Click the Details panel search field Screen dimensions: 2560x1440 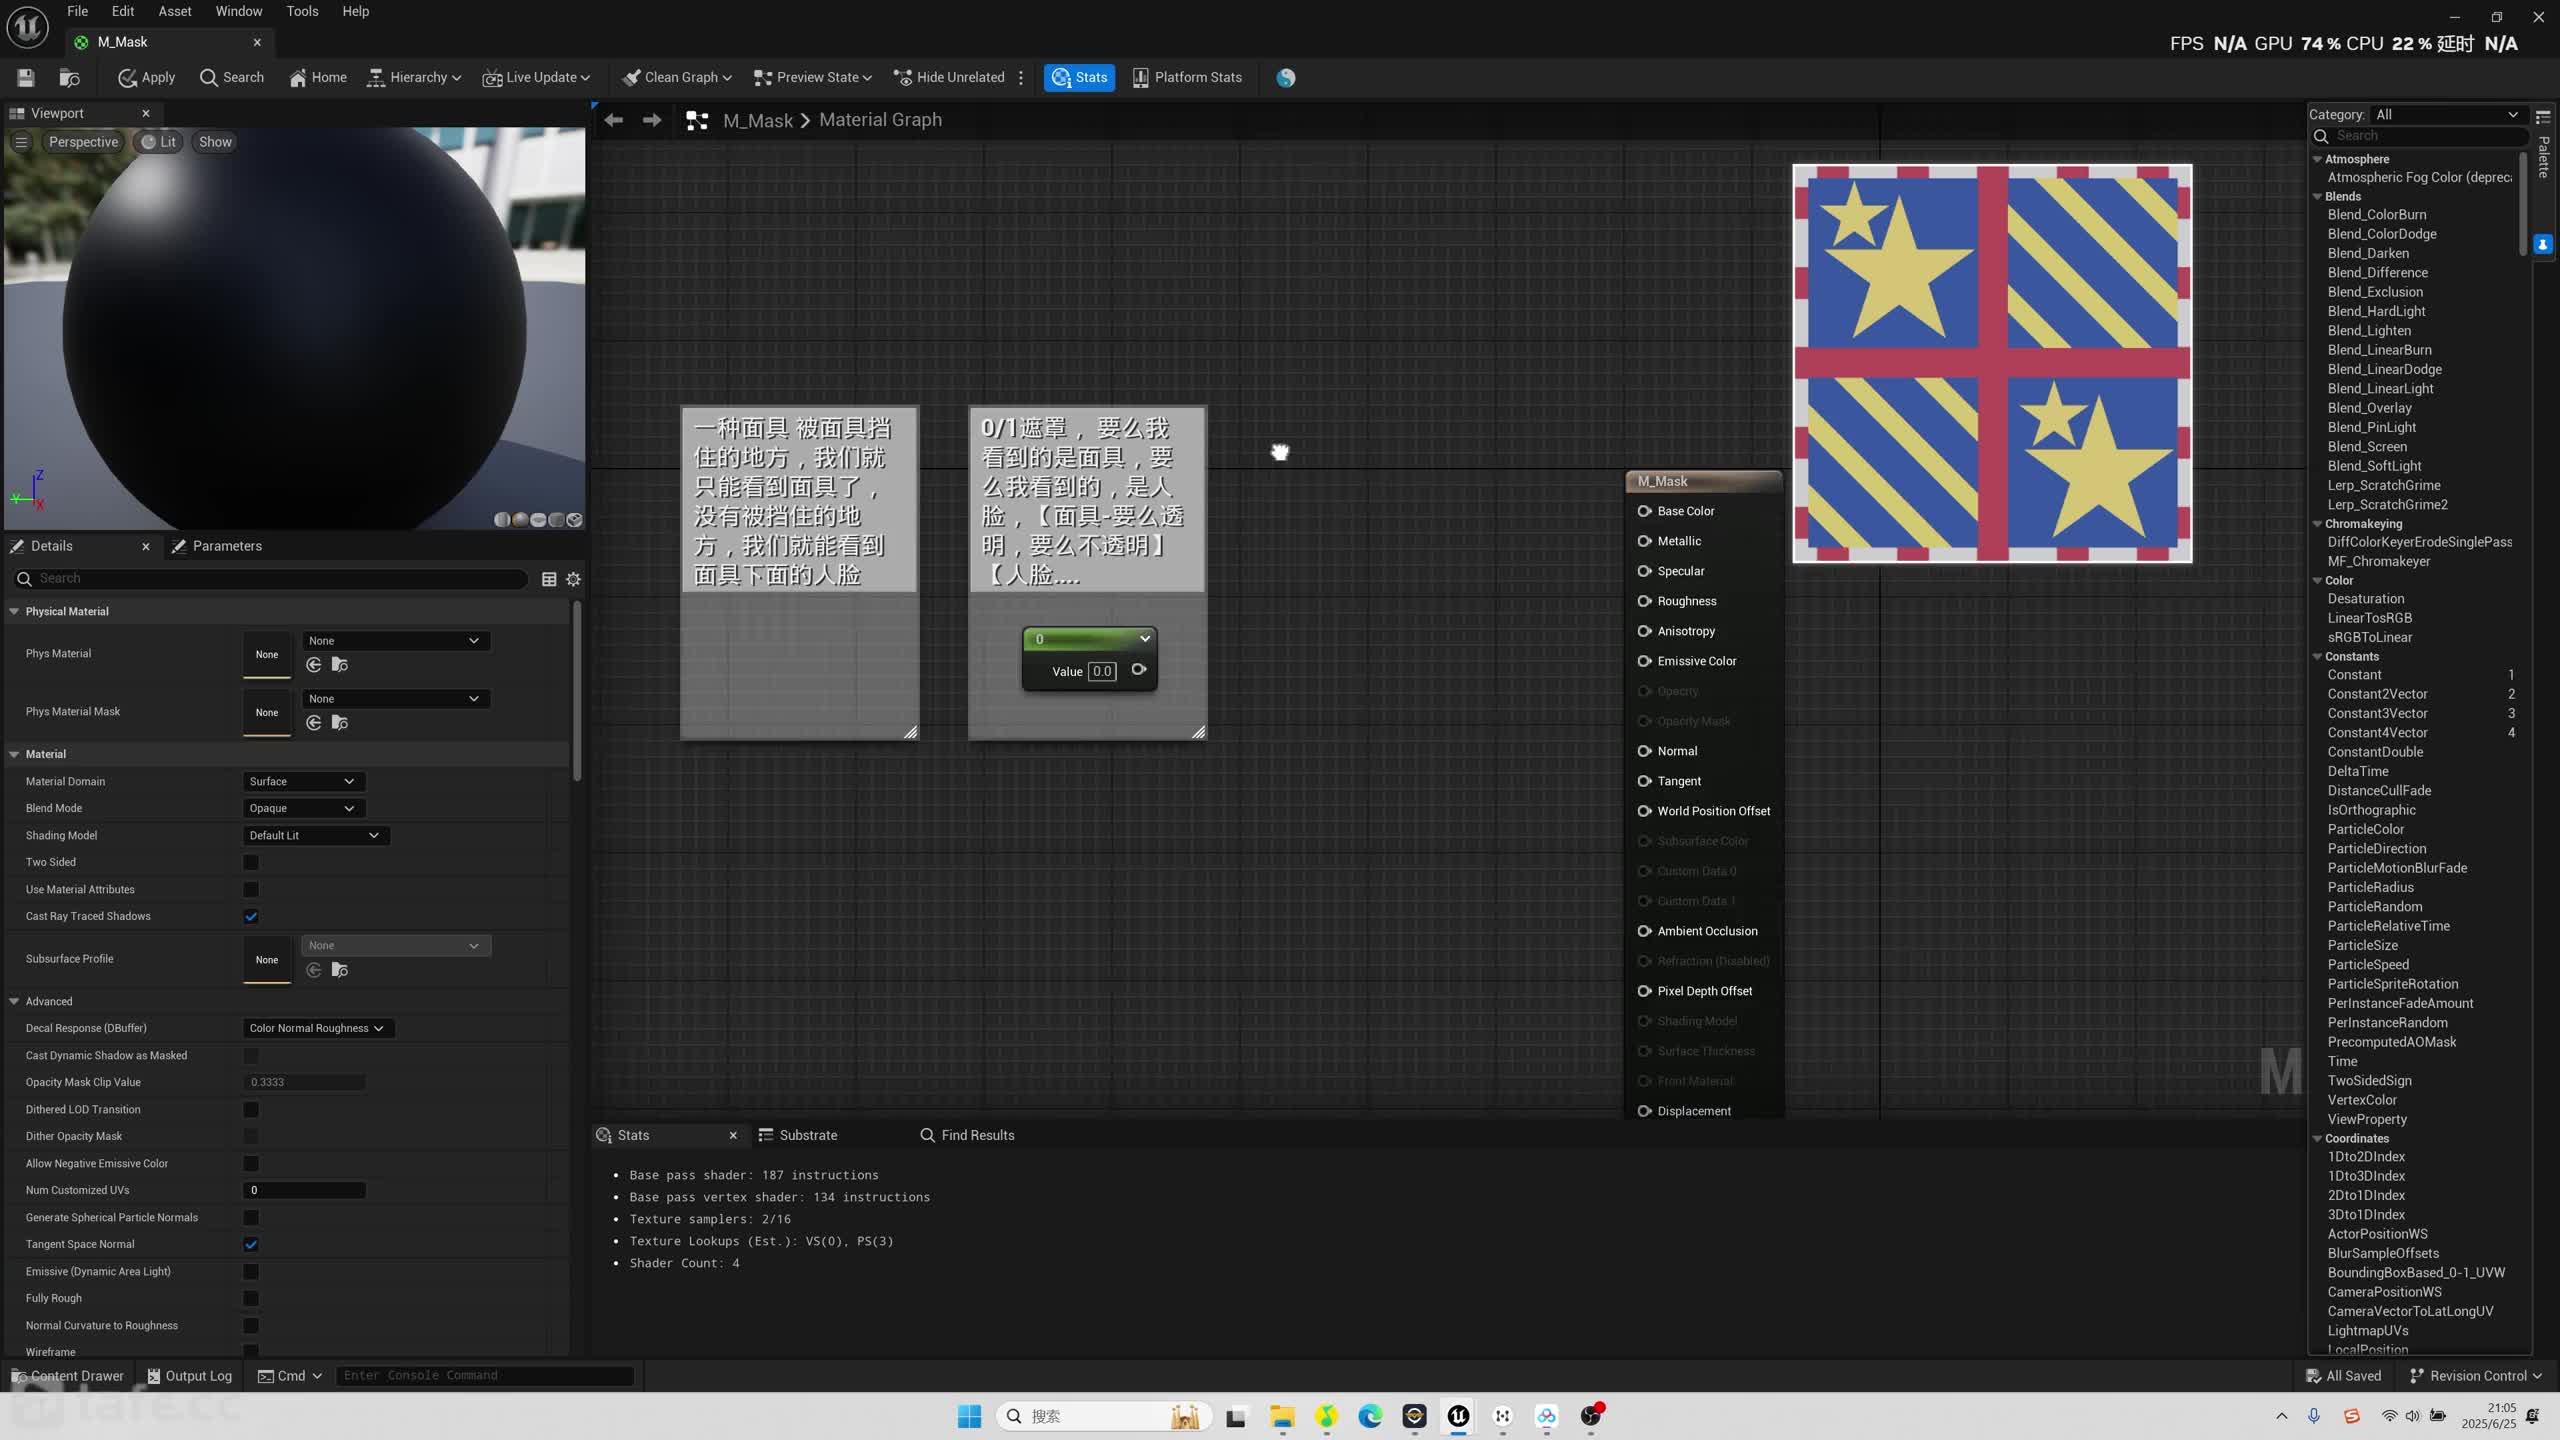270,579
